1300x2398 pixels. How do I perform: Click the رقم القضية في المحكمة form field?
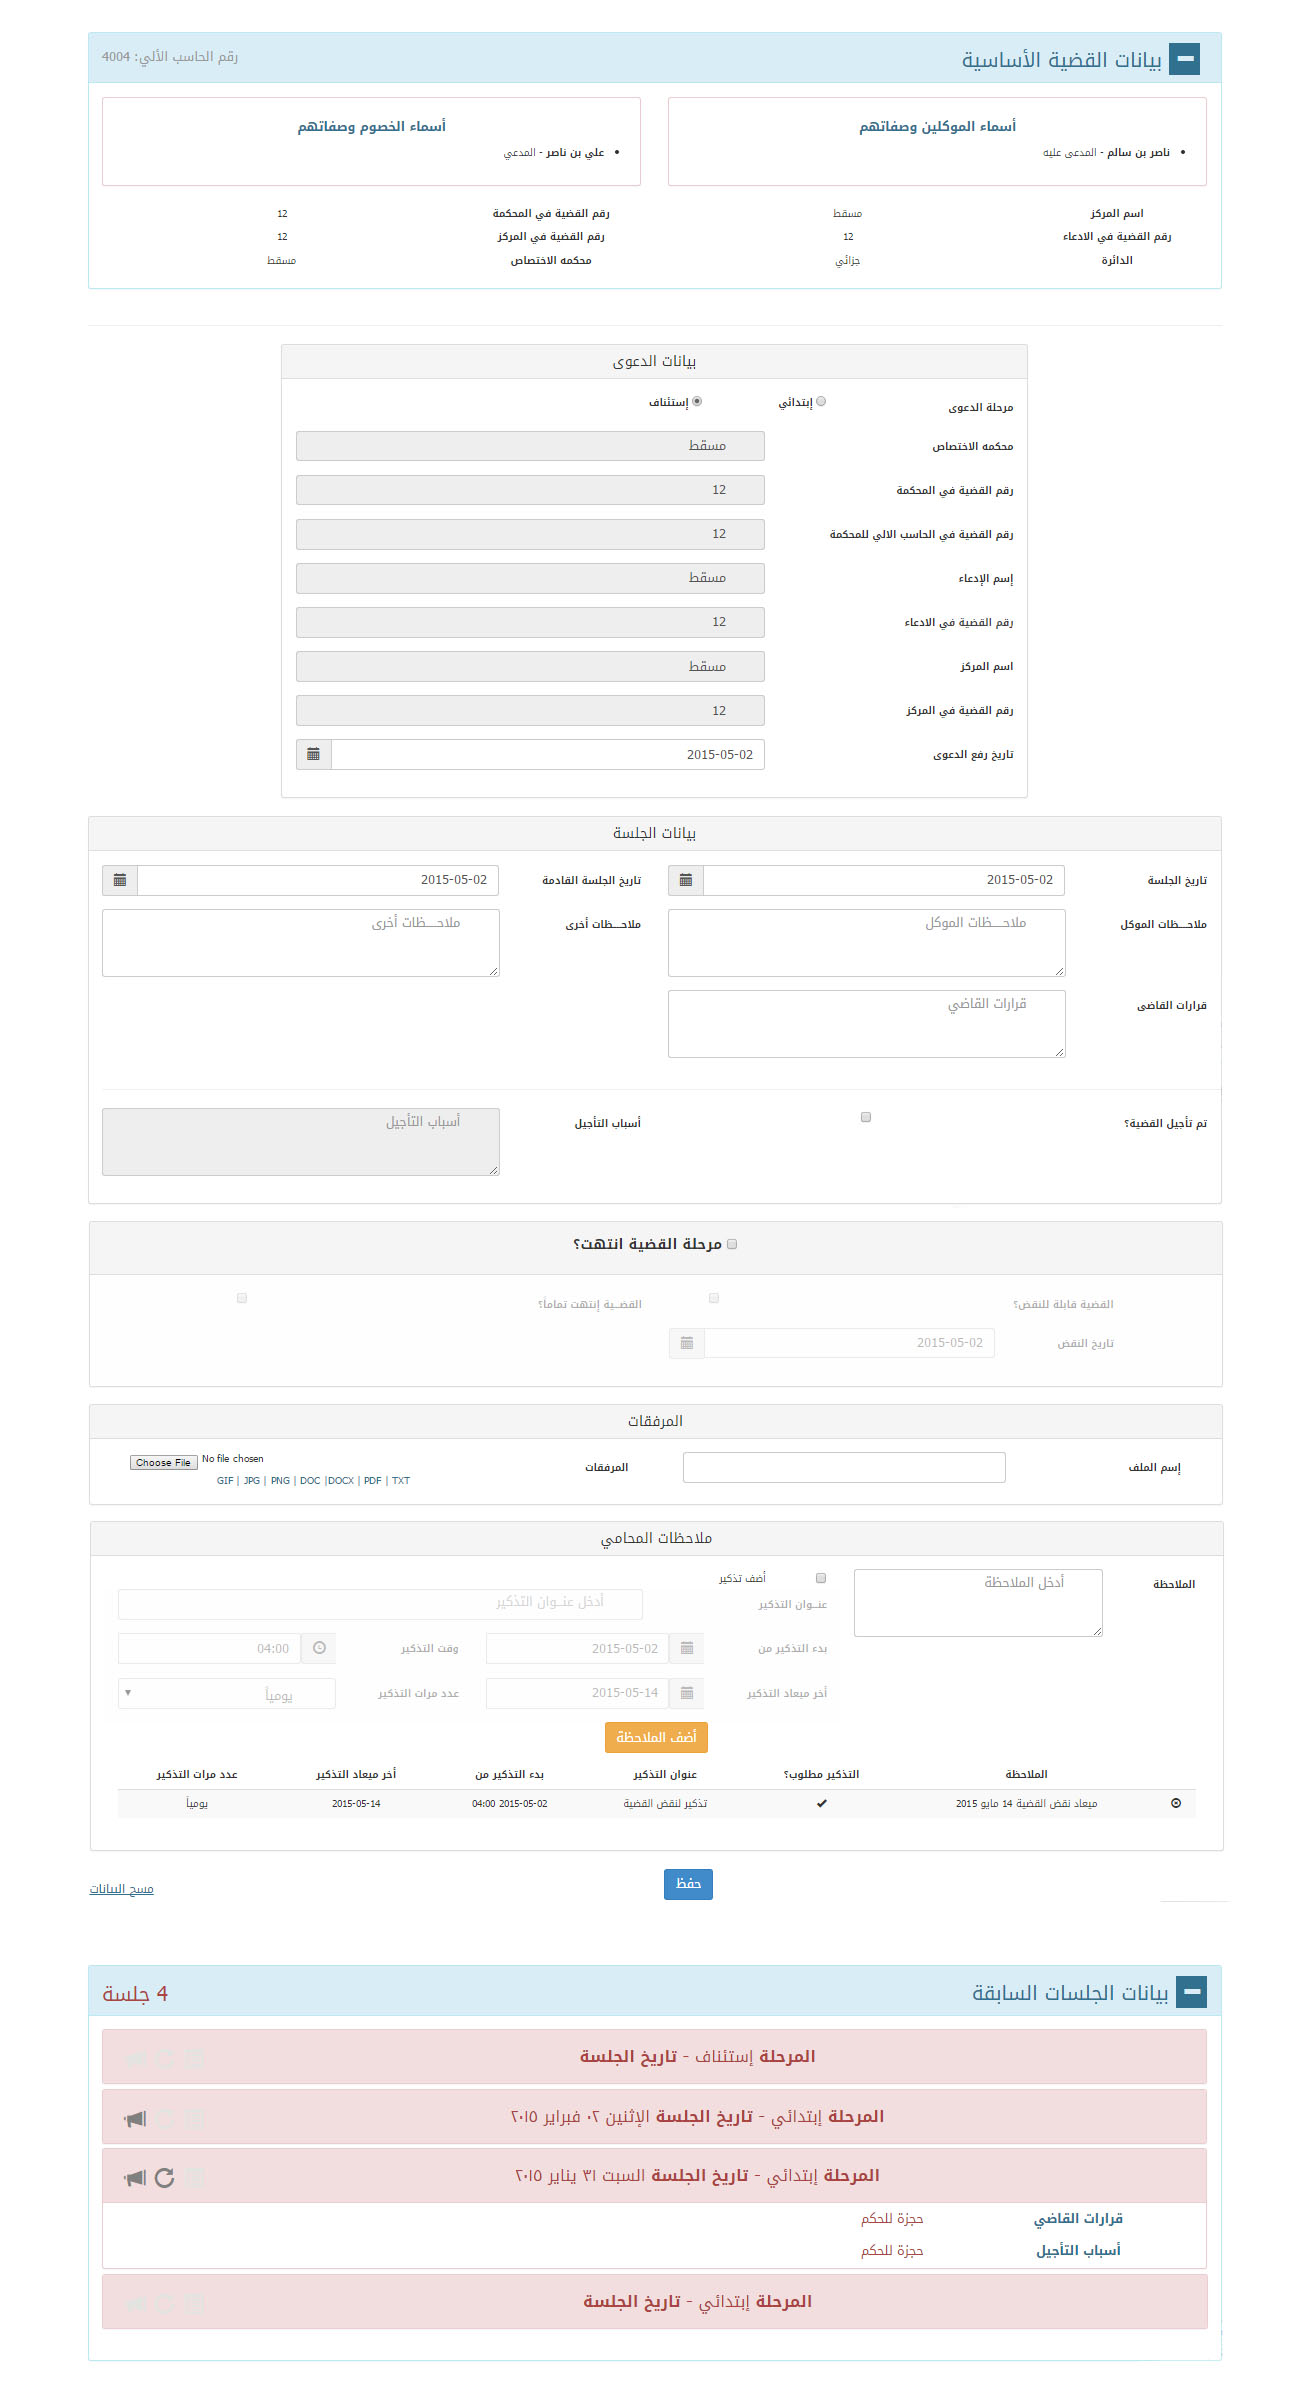[x=530, y=490]
